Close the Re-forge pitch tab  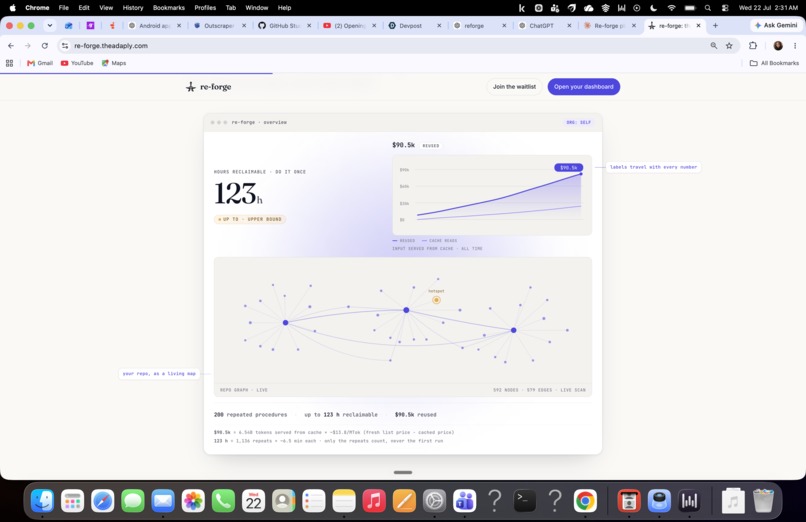(634, 25)
